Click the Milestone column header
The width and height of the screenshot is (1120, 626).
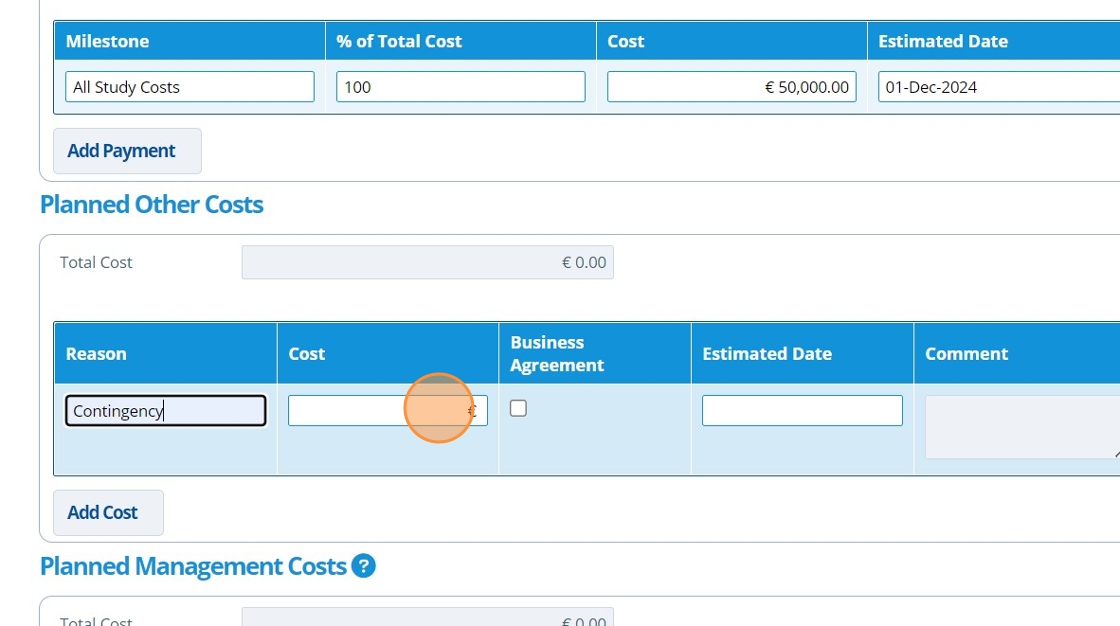[108, 41]
